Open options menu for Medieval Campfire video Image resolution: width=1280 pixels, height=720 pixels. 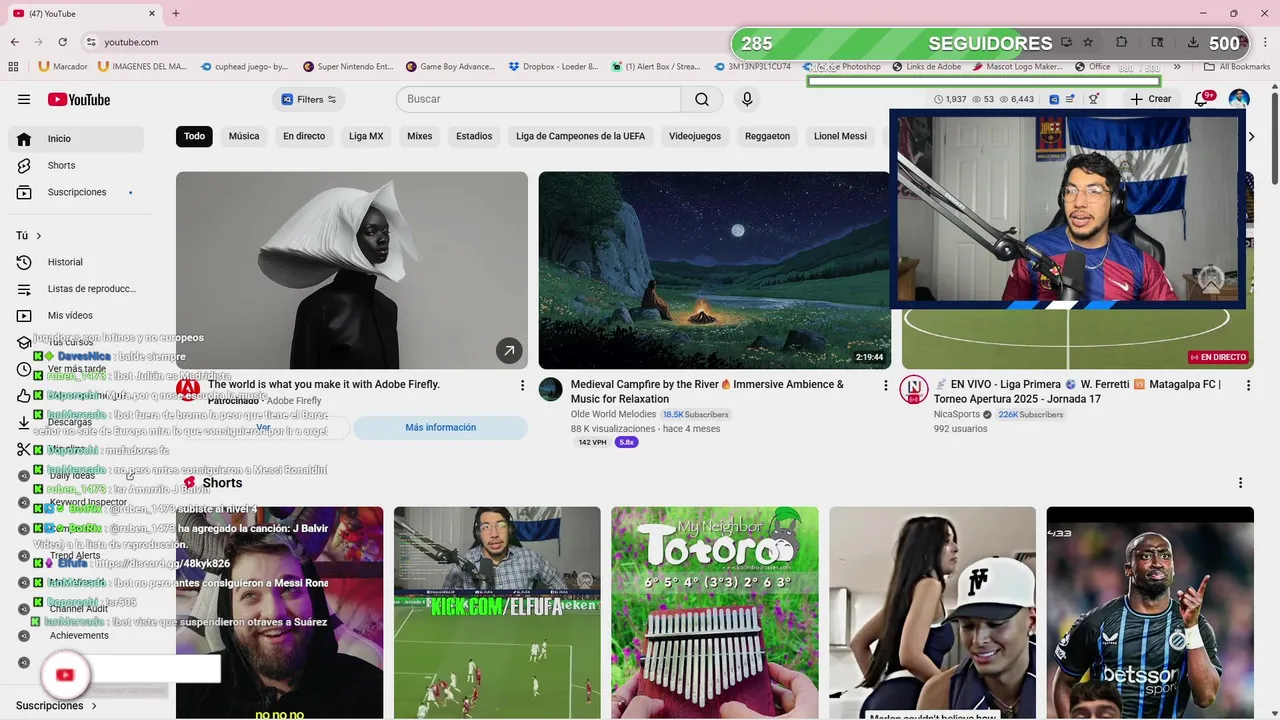885,385
